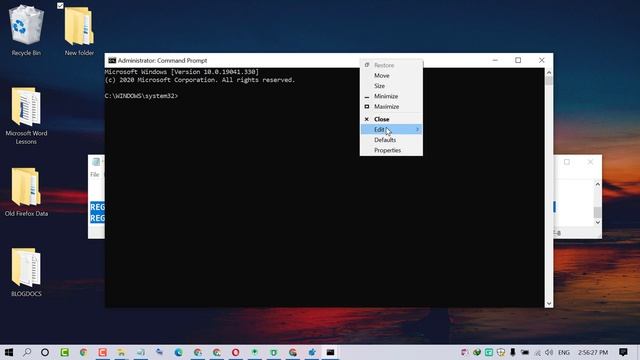Choose Maximize in the system menu
The width and height of the screenshot is (640, 360).
[391, 107]
